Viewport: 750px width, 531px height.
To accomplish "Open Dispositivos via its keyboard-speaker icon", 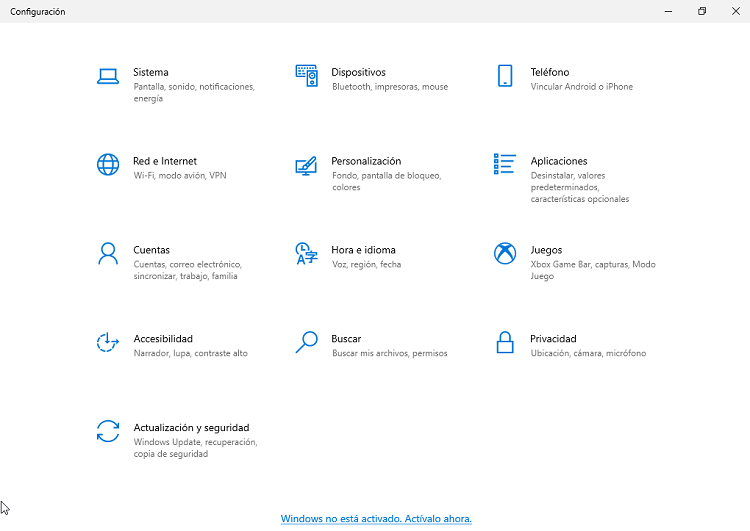I will [x=306, y=76].
